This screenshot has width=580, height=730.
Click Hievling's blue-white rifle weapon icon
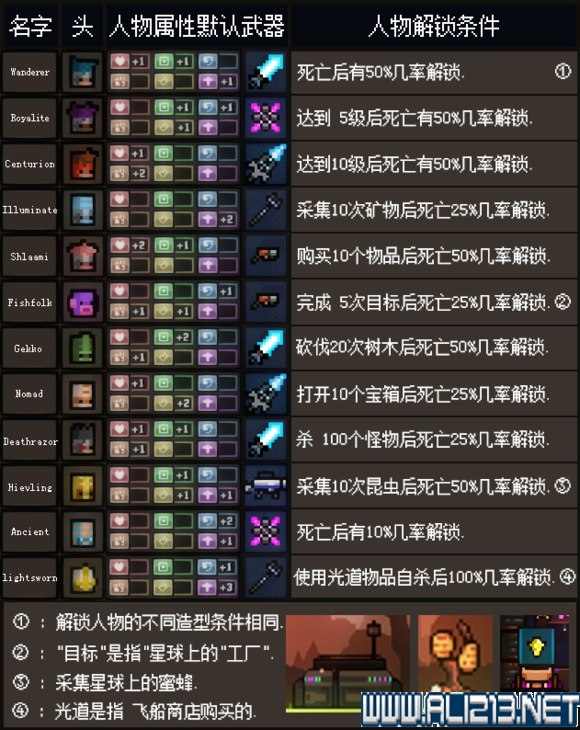[265, 487]
